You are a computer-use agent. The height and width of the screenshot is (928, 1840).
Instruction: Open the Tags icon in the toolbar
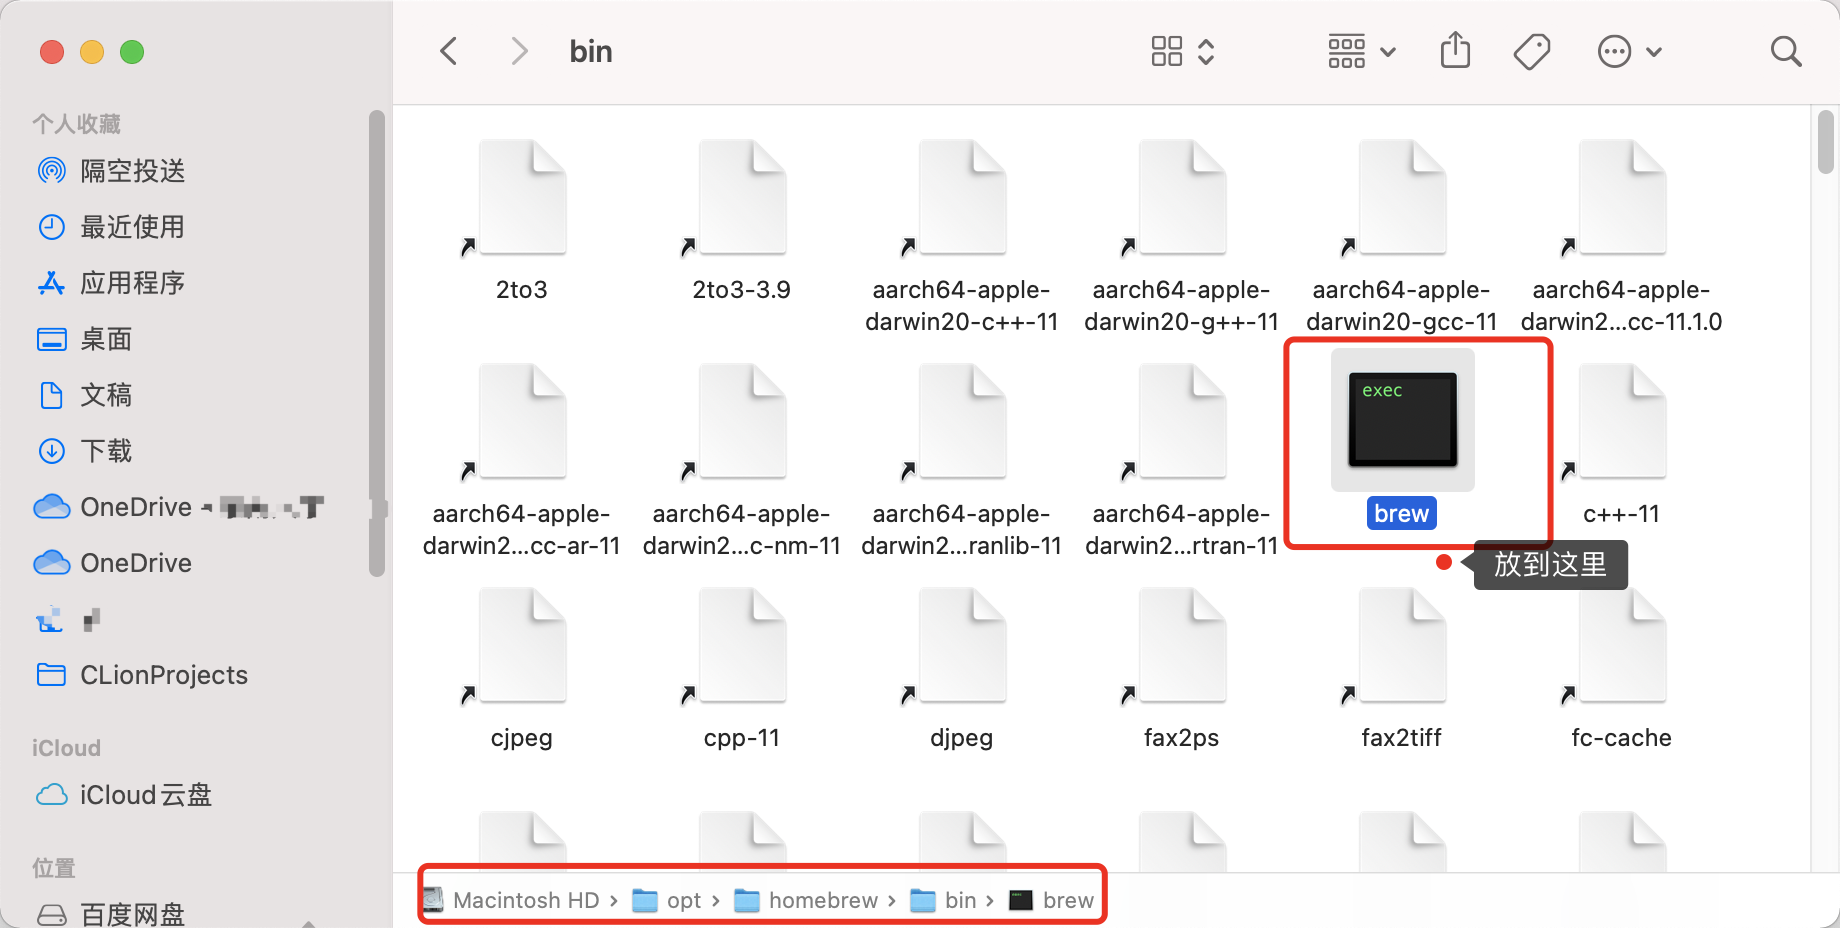click(1532, 50)
